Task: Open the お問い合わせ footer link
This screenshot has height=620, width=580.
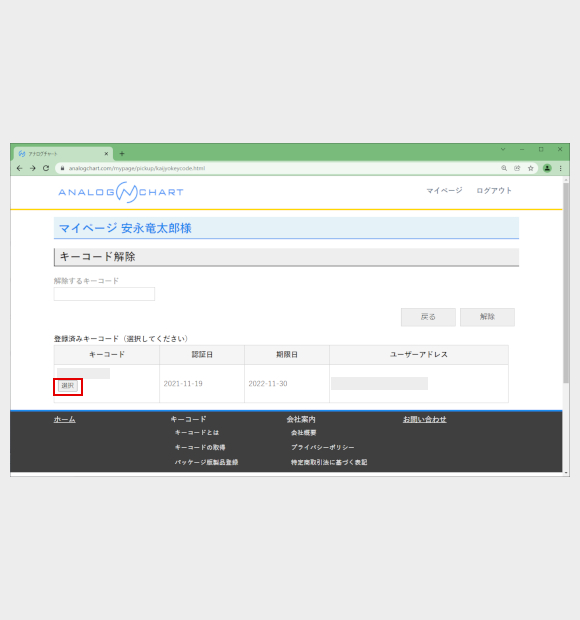Action: 425,420
